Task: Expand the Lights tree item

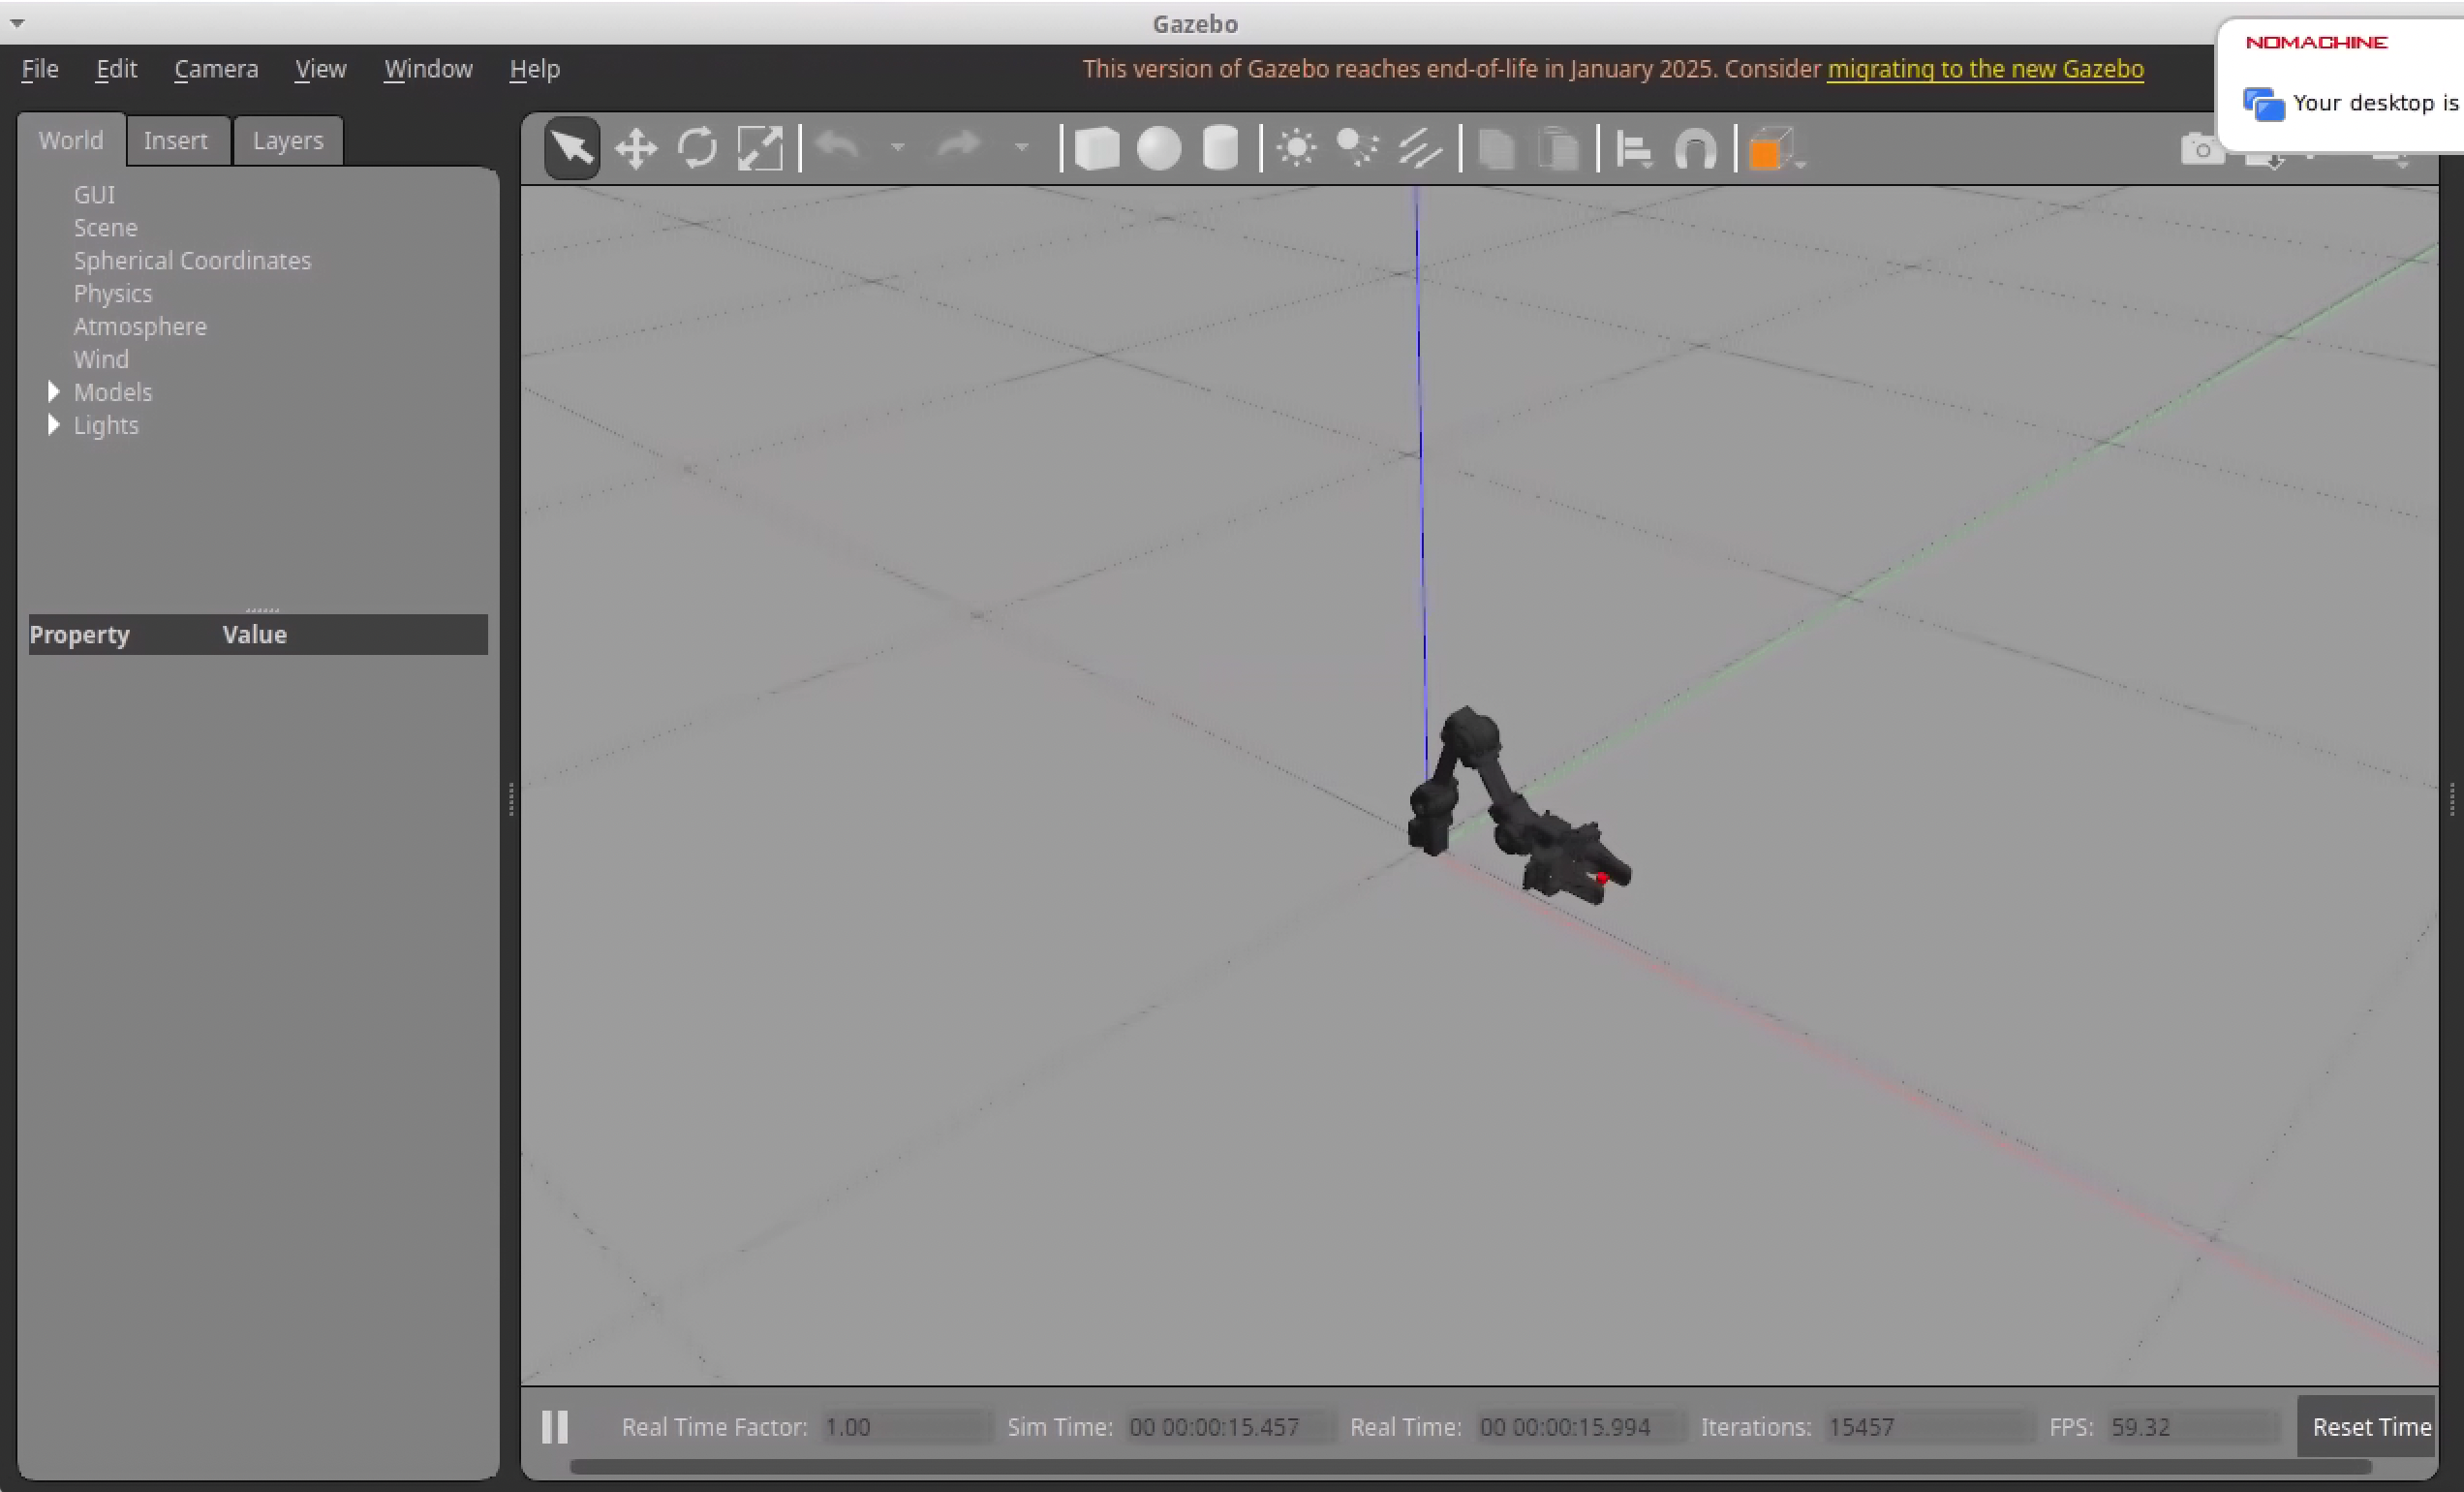Action: 54,425
